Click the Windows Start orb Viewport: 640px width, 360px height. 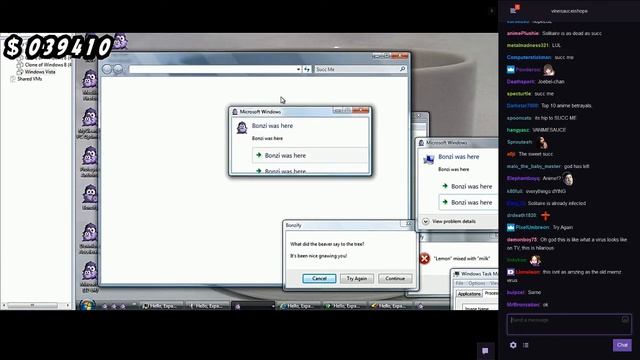tap(87, 305)
